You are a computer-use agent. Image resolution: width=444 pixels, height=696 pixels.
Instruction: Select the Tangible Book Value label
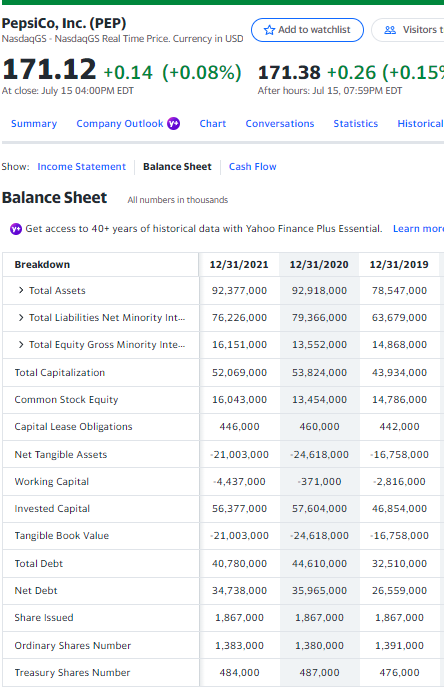click(x=62, y=536)
